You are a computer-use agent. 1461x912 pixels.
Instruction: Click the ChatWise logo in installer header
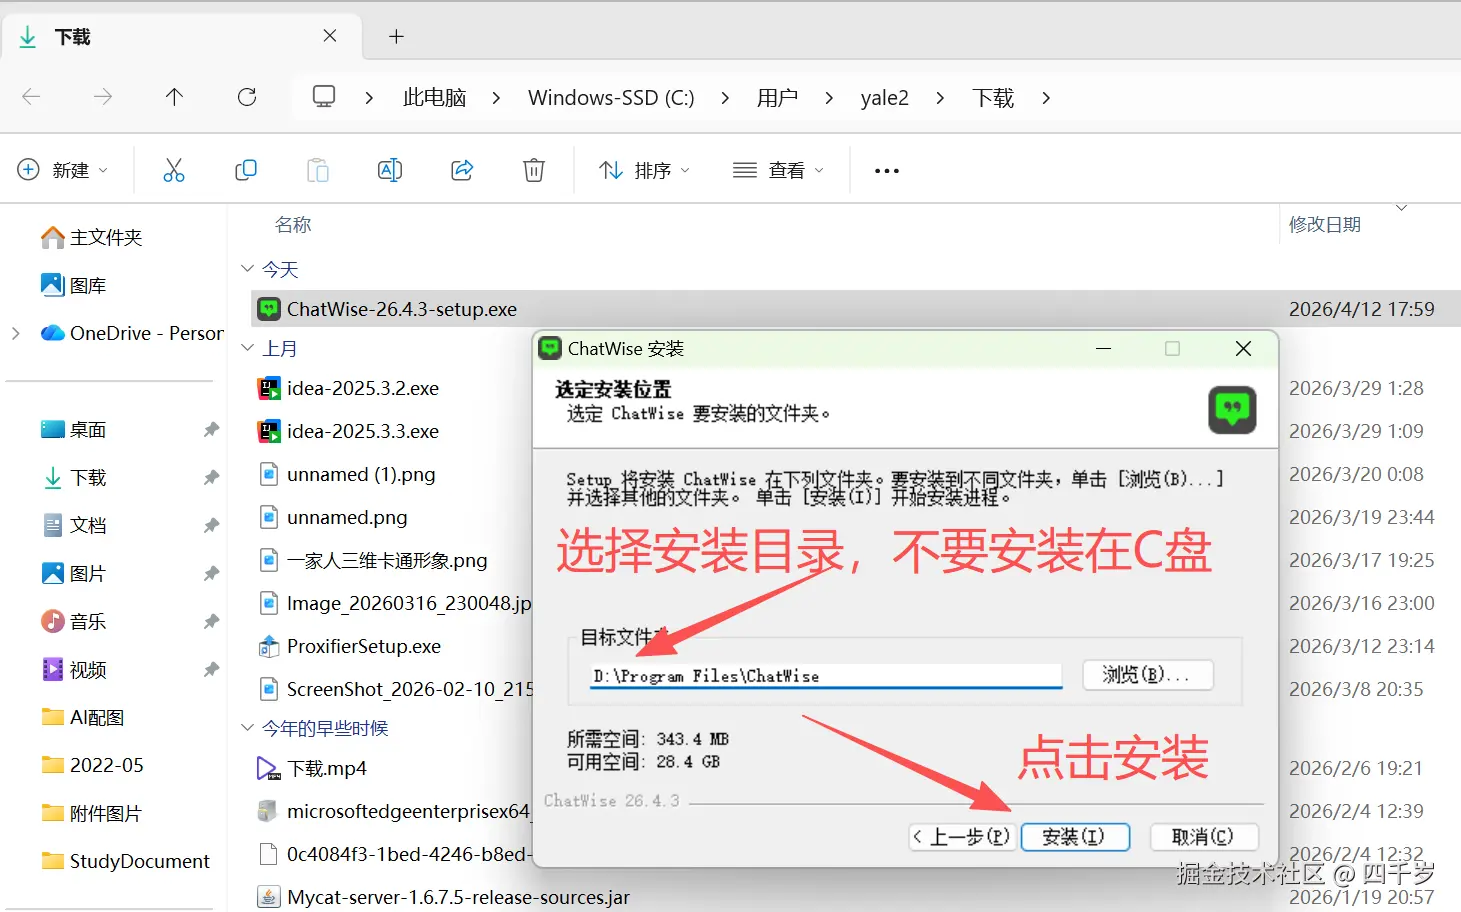(1232, 410)
